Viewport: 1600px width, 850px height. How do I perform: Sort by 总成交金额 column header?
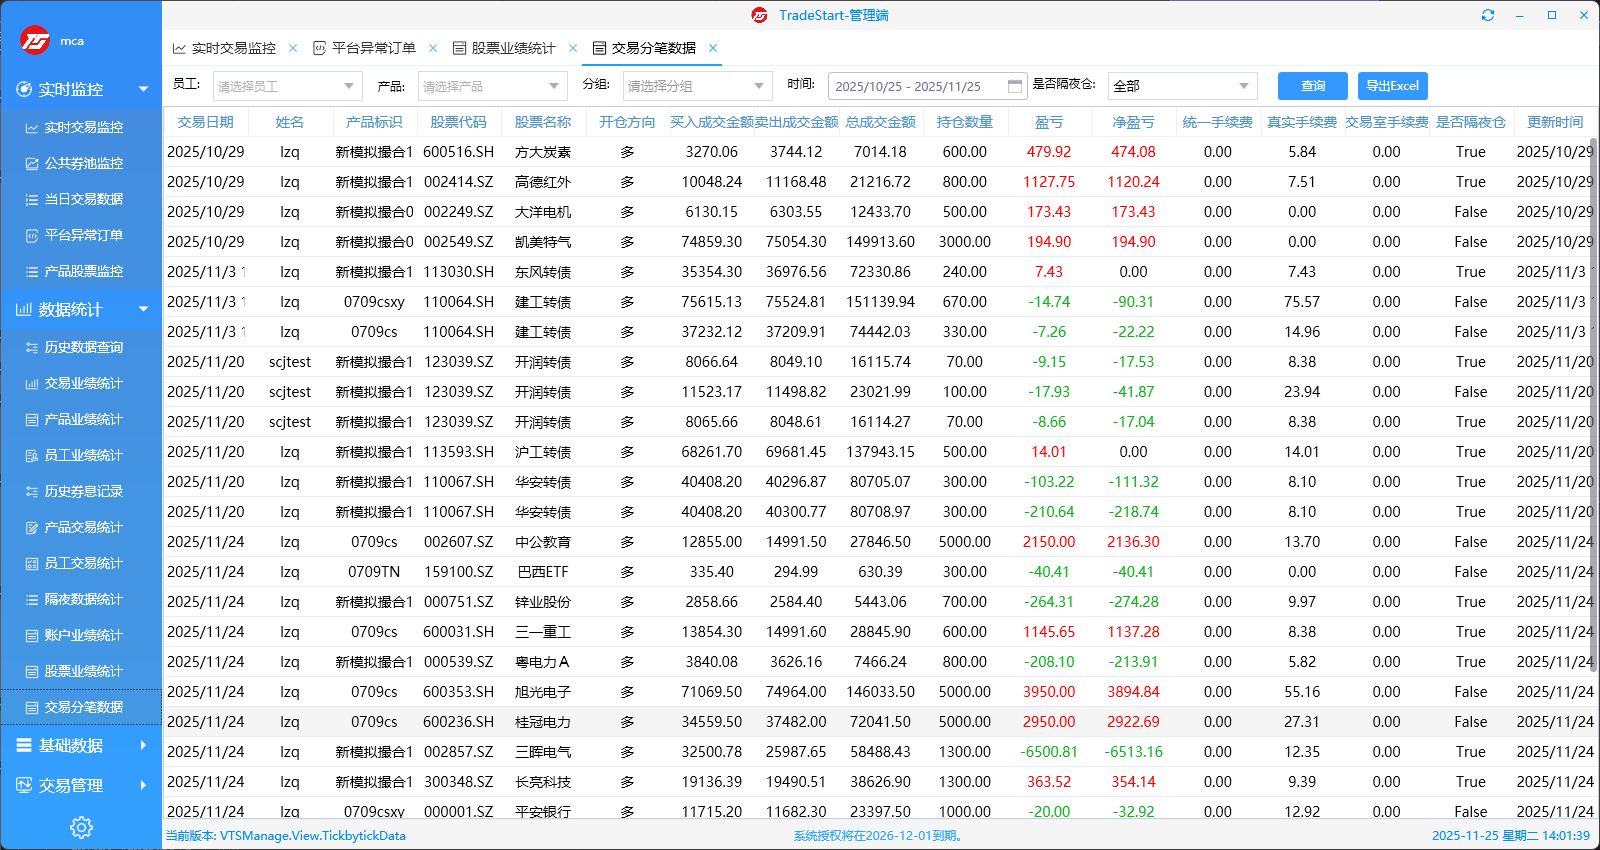coord(880,122)
